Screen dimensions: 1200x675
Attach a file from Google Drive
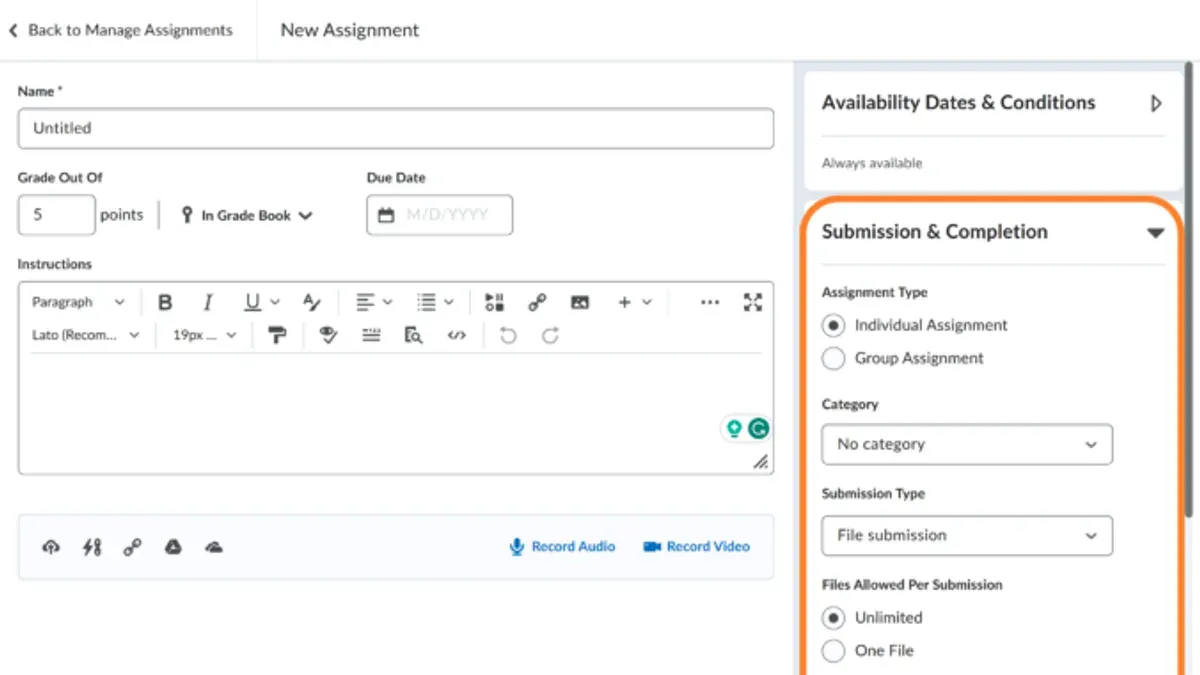(x=173, y=547)
